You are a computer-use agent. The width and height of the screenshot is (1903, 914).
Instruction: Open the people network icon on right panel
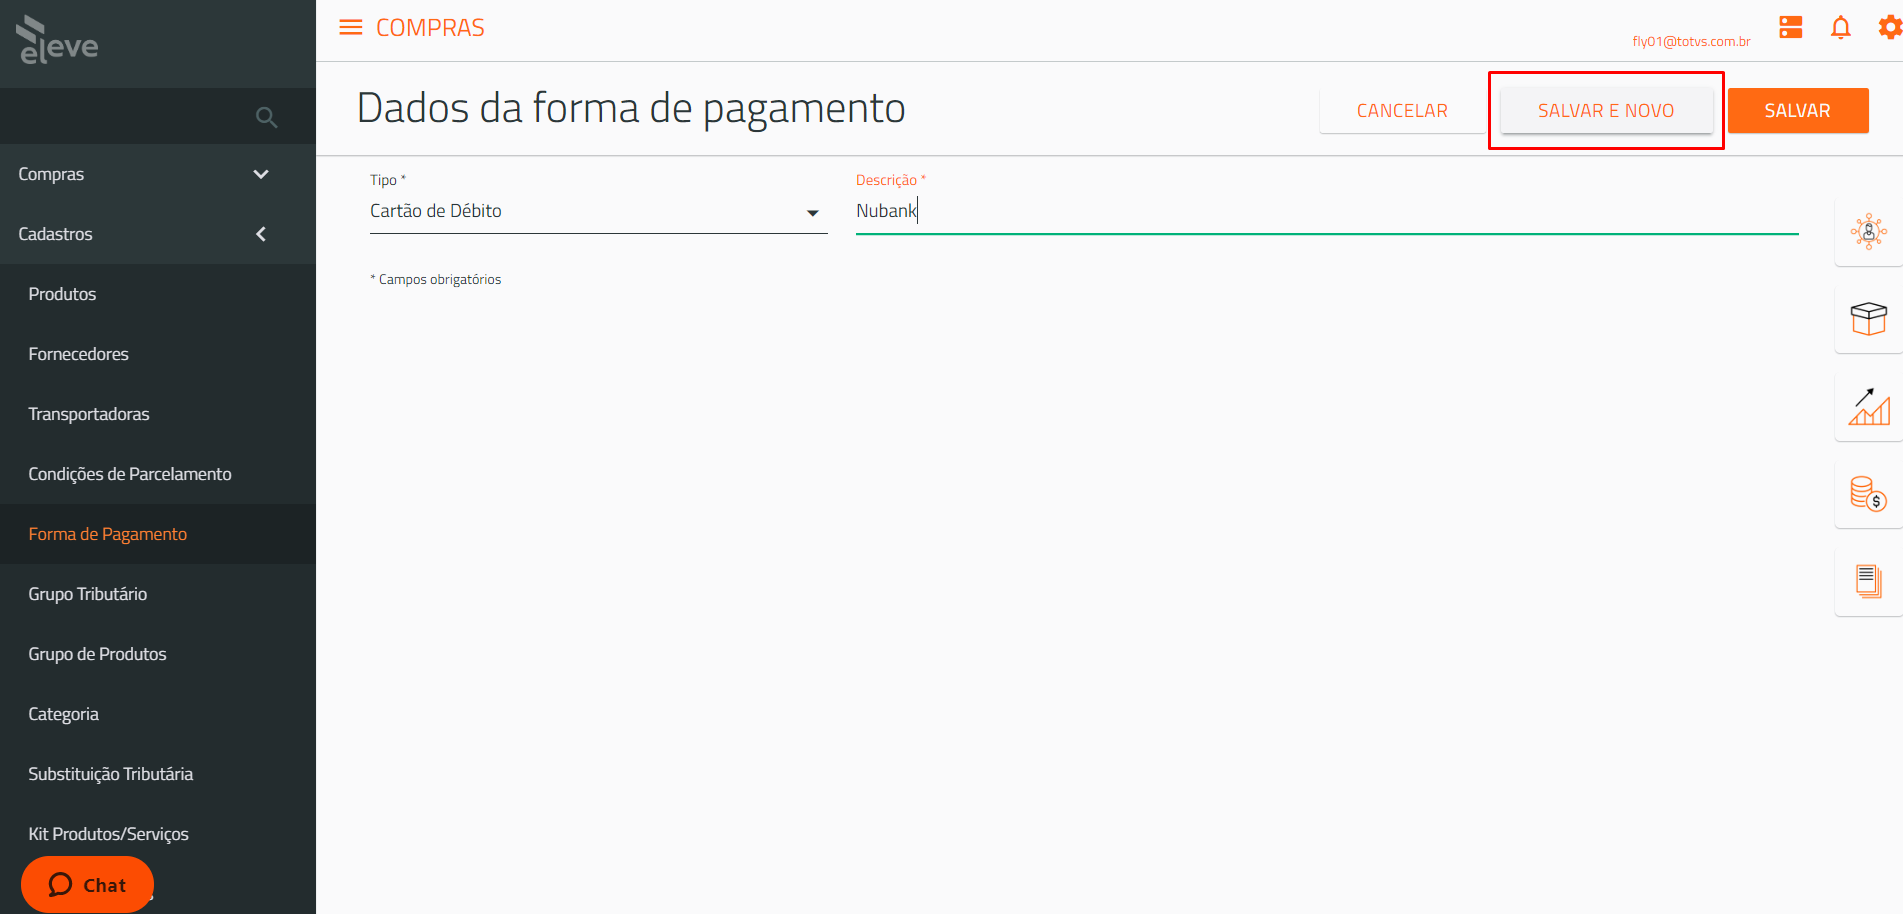point(1868,232)
